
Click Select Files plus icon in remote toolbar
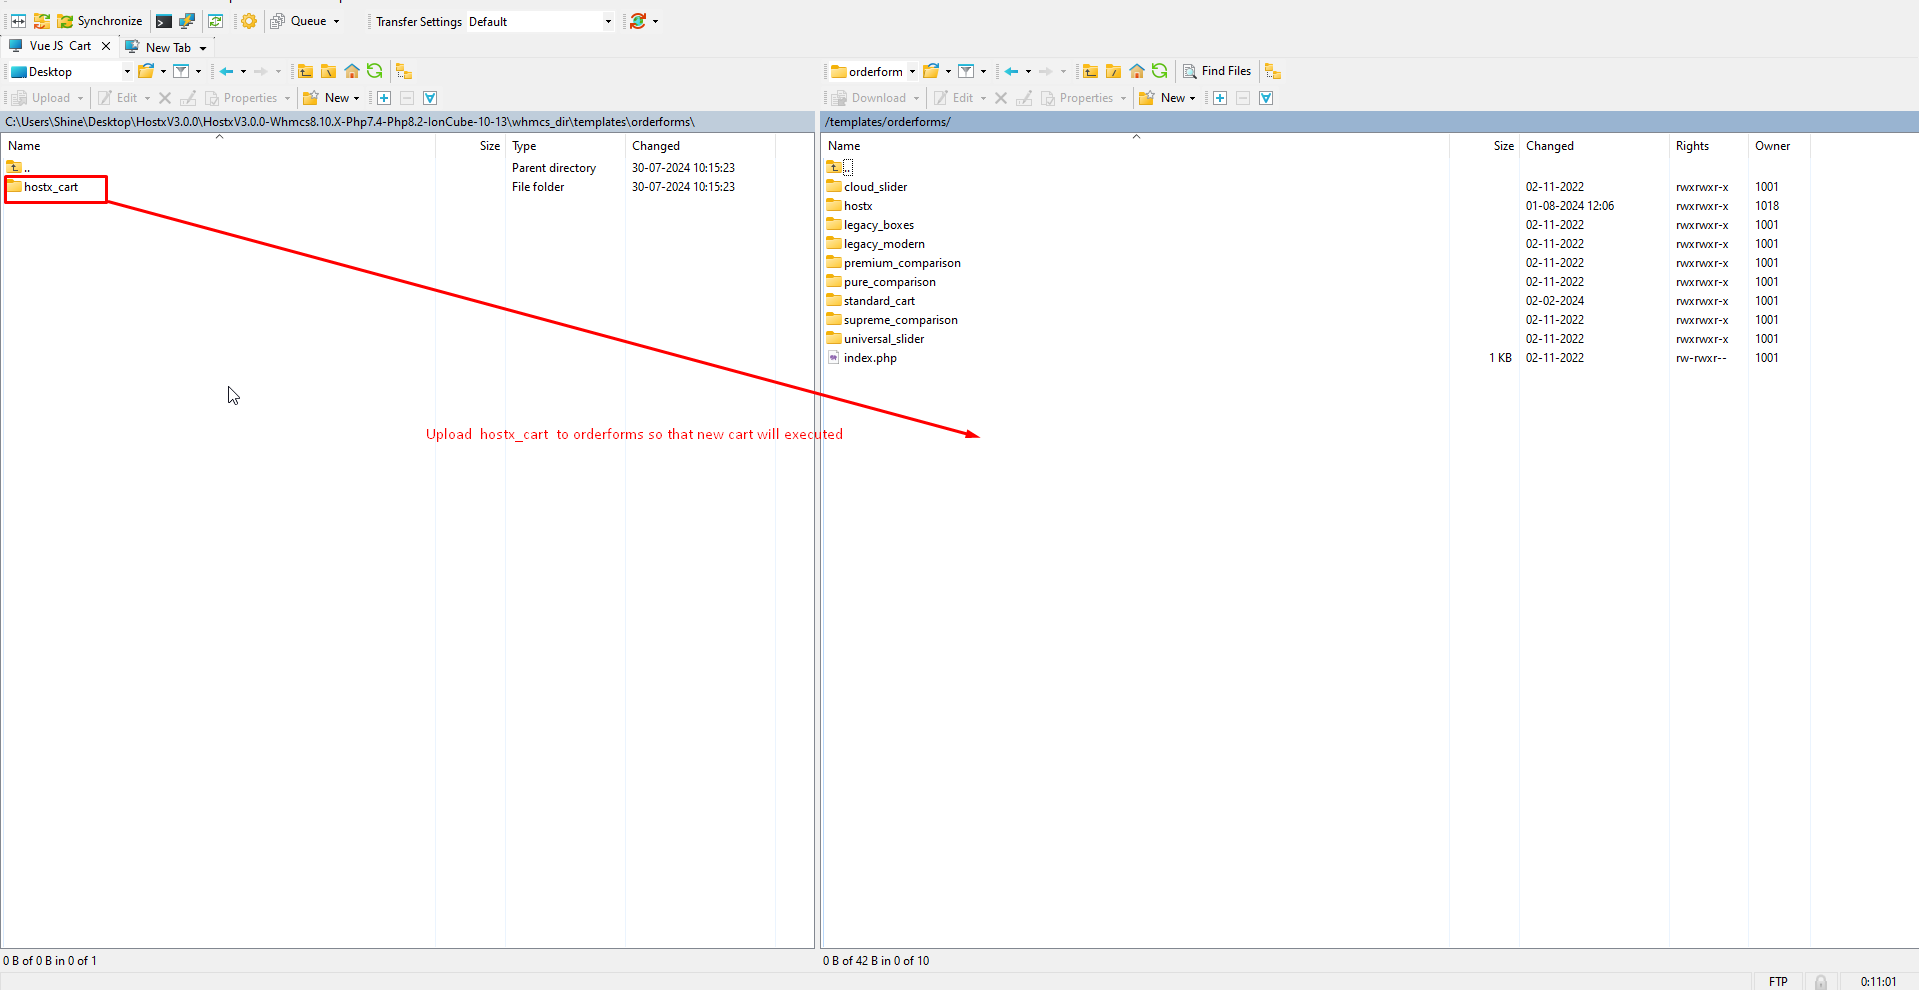[x=1220, y=98]
